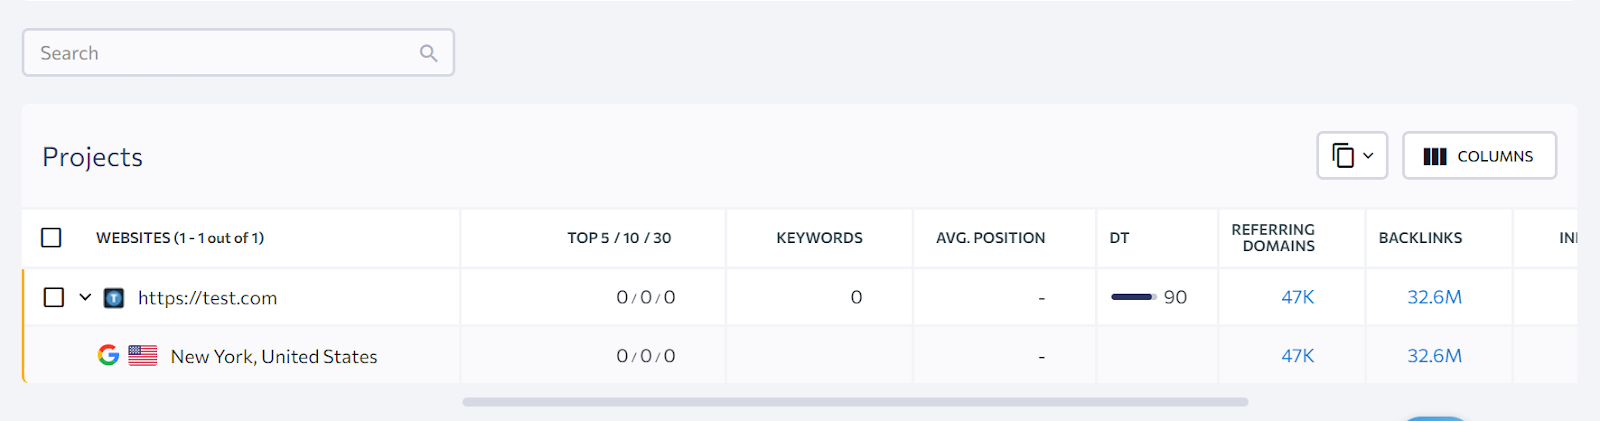
Task: Open the copy dropdown arrow
Action: (1368, 156)
